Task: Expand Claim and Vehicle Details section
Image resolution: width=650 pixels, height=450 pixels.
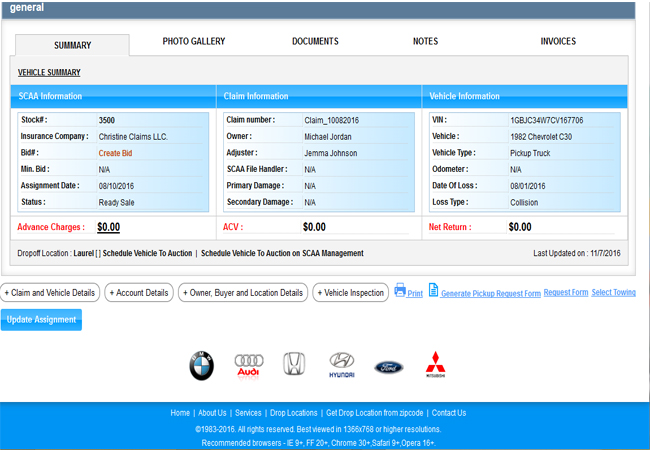Action: 50,293
